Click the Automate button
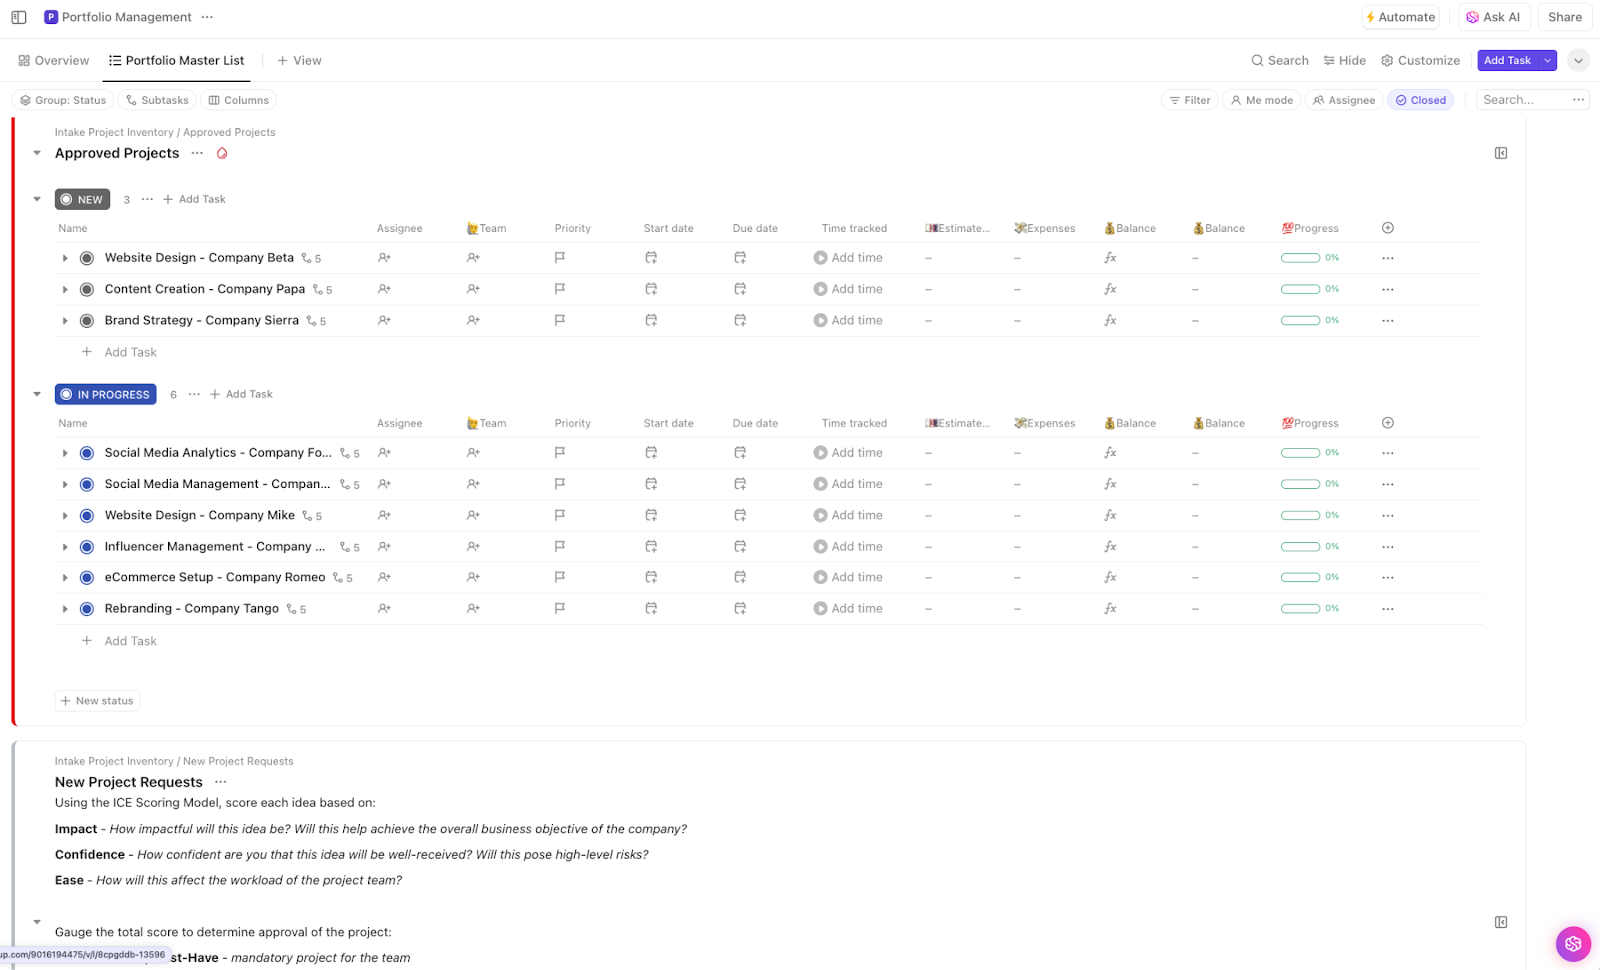The image size is (1600, 970). click(1400, 17)
